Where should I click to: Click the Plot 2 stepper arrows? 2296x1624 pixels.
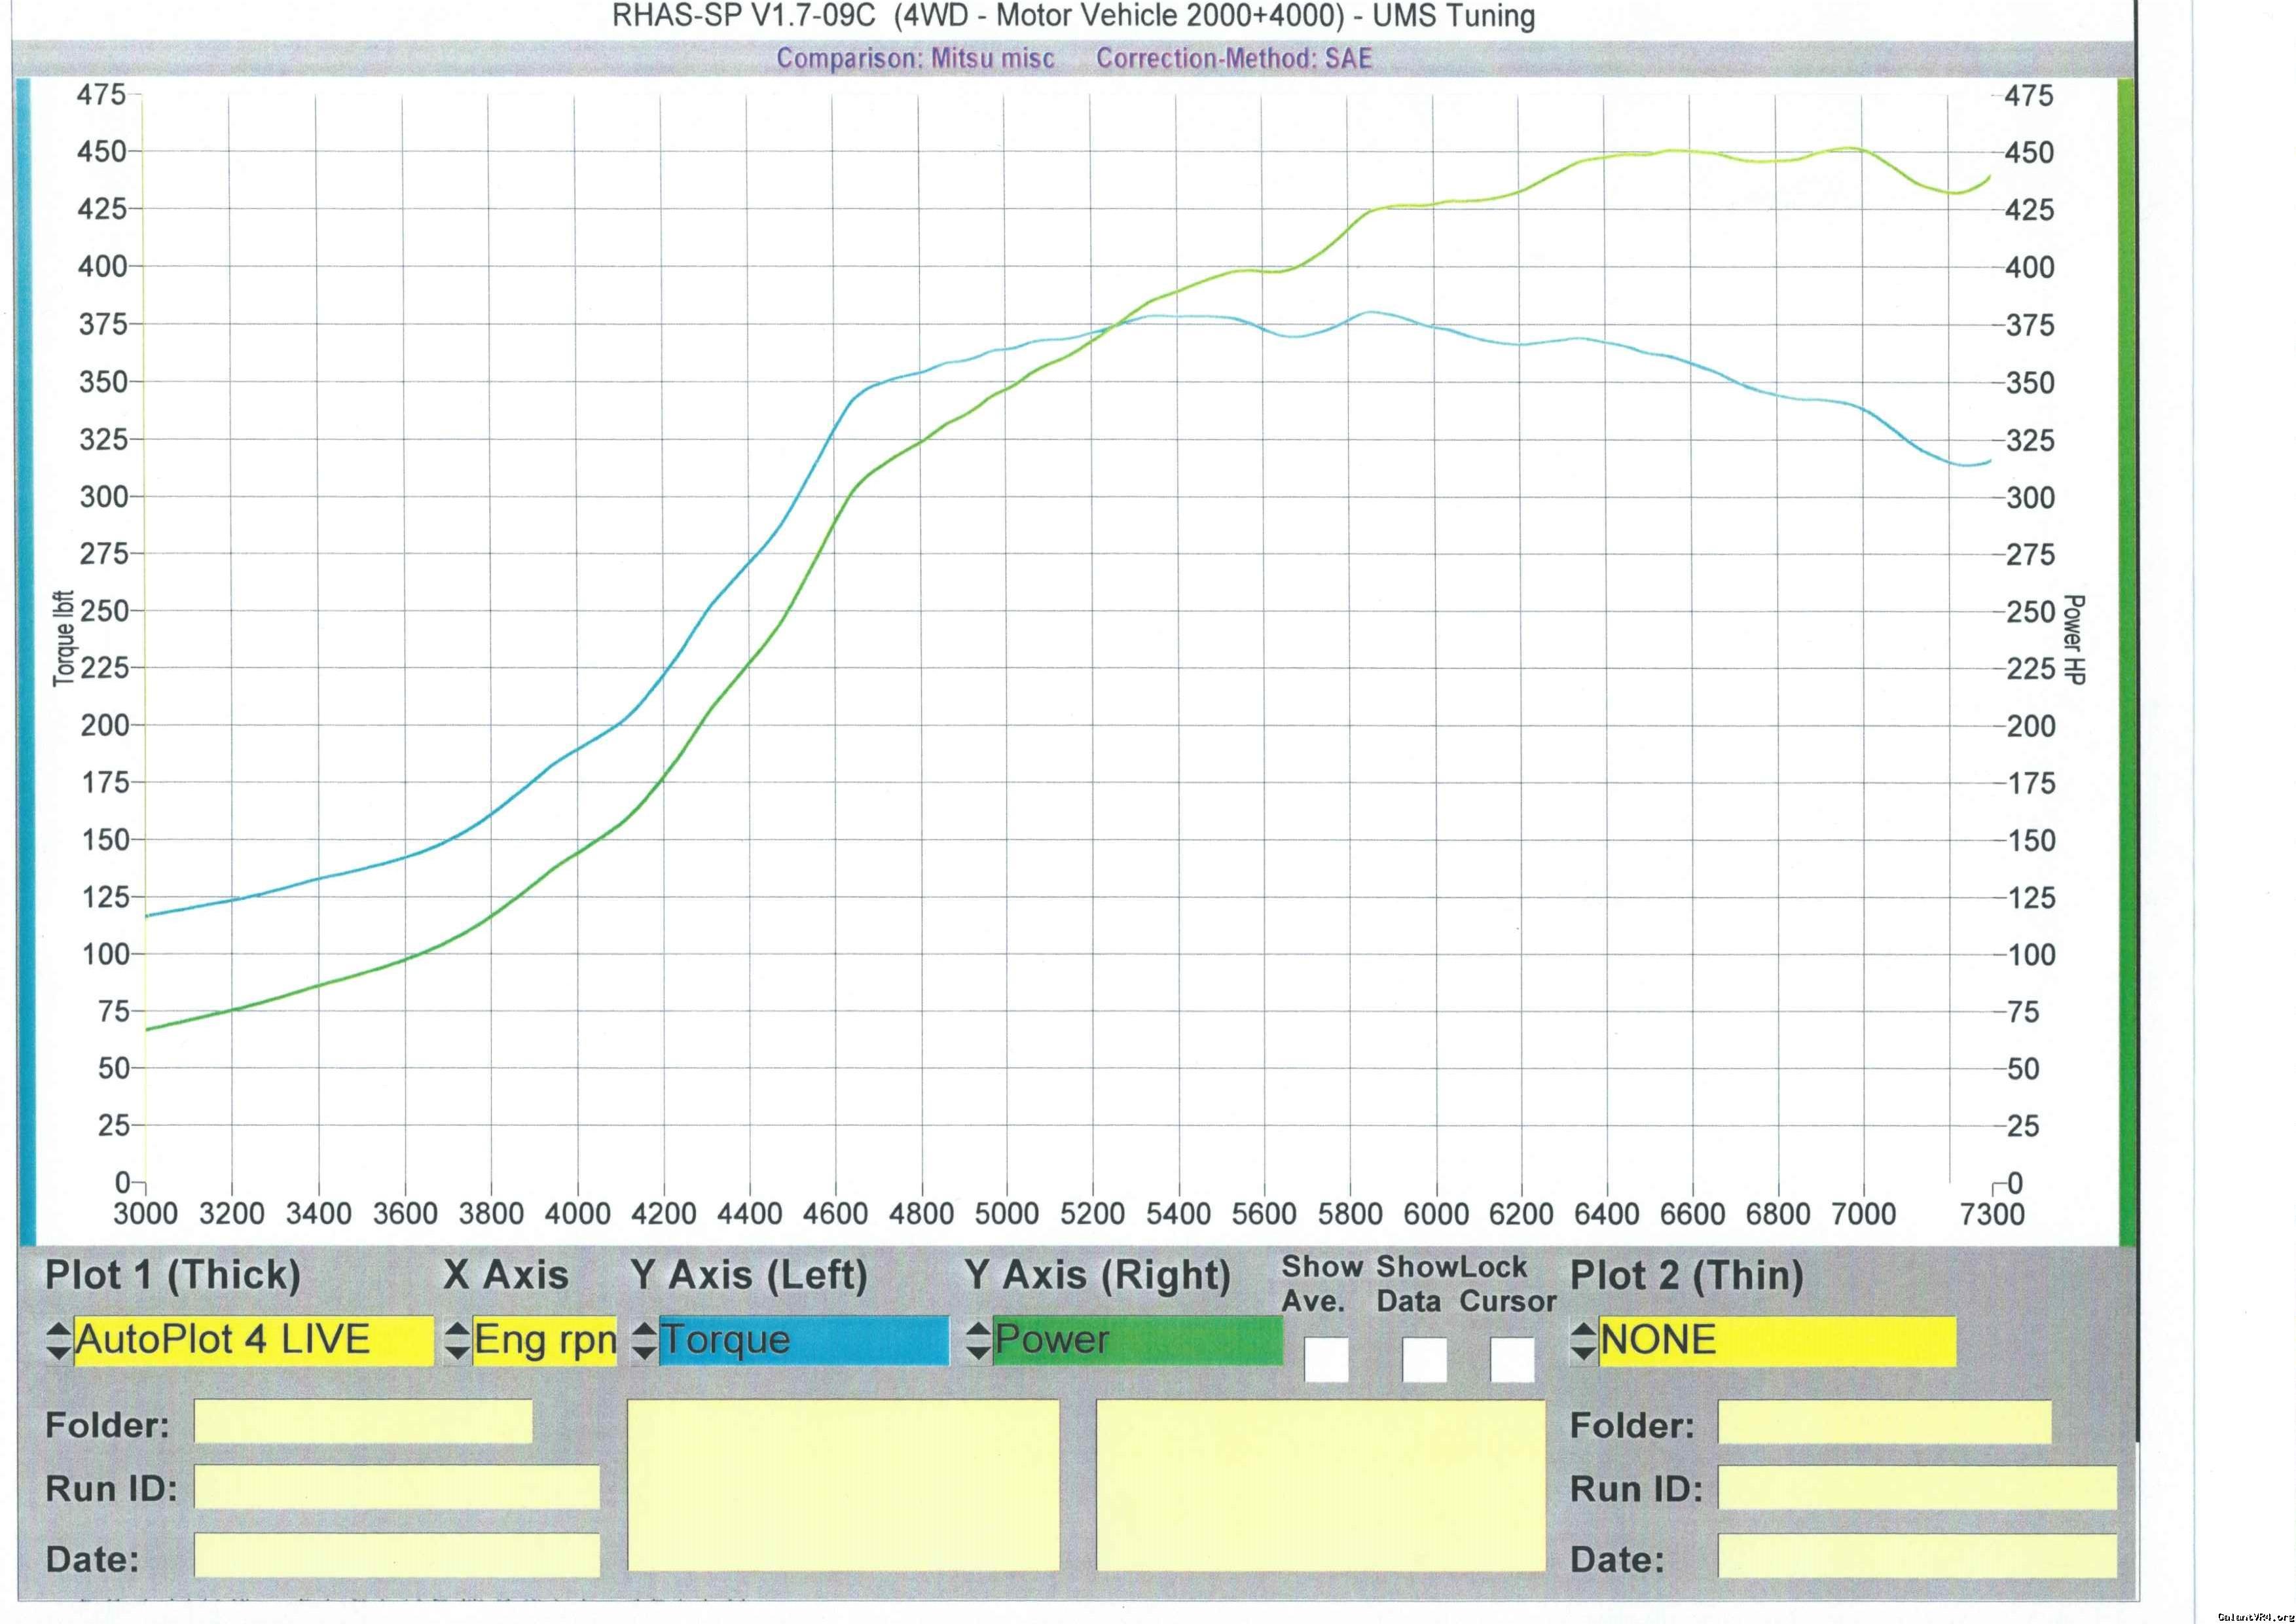click(x=1583, y=1341)
